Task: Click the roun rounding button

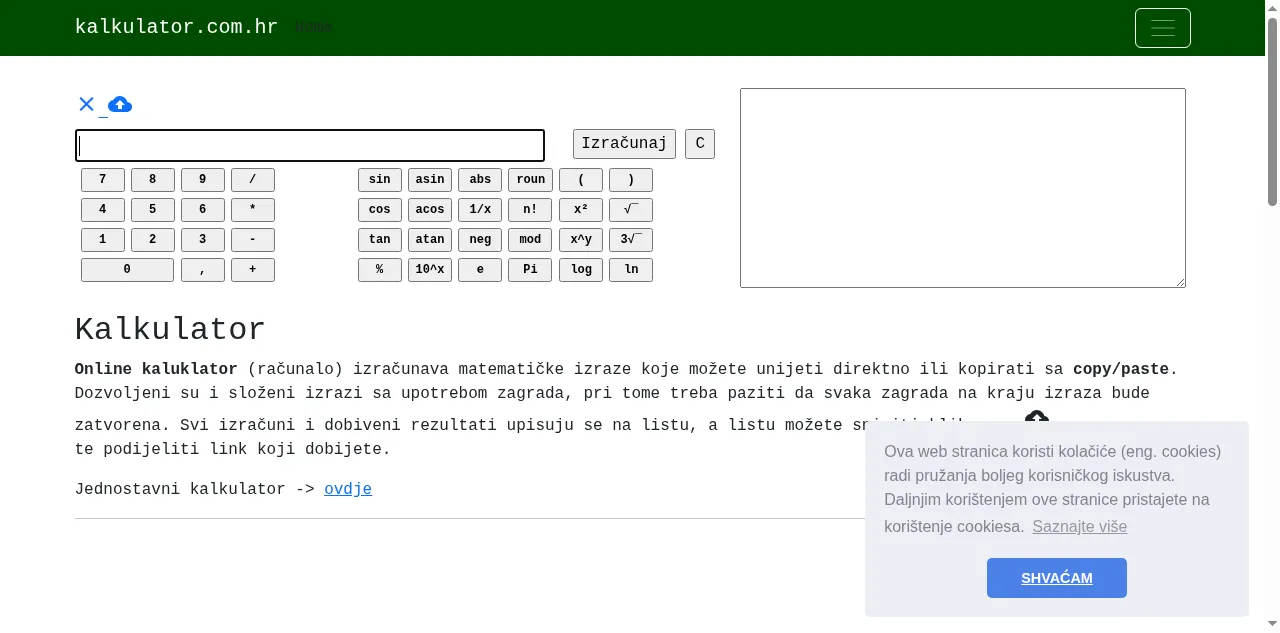Action: [530, 180]
